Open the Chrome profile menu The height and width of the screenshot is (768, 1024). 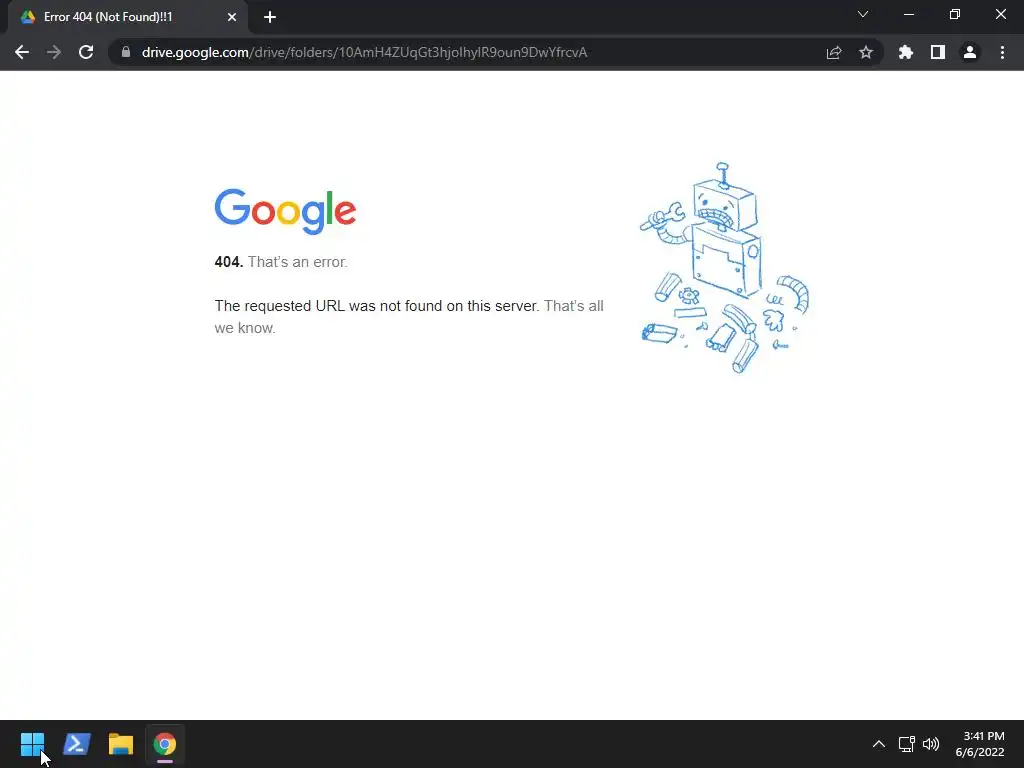(970, 52)
